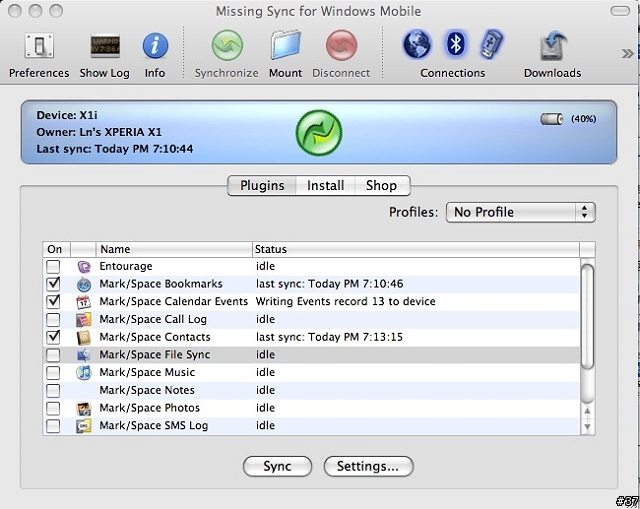Click the red Disconnect icon

tap(342, 45)
